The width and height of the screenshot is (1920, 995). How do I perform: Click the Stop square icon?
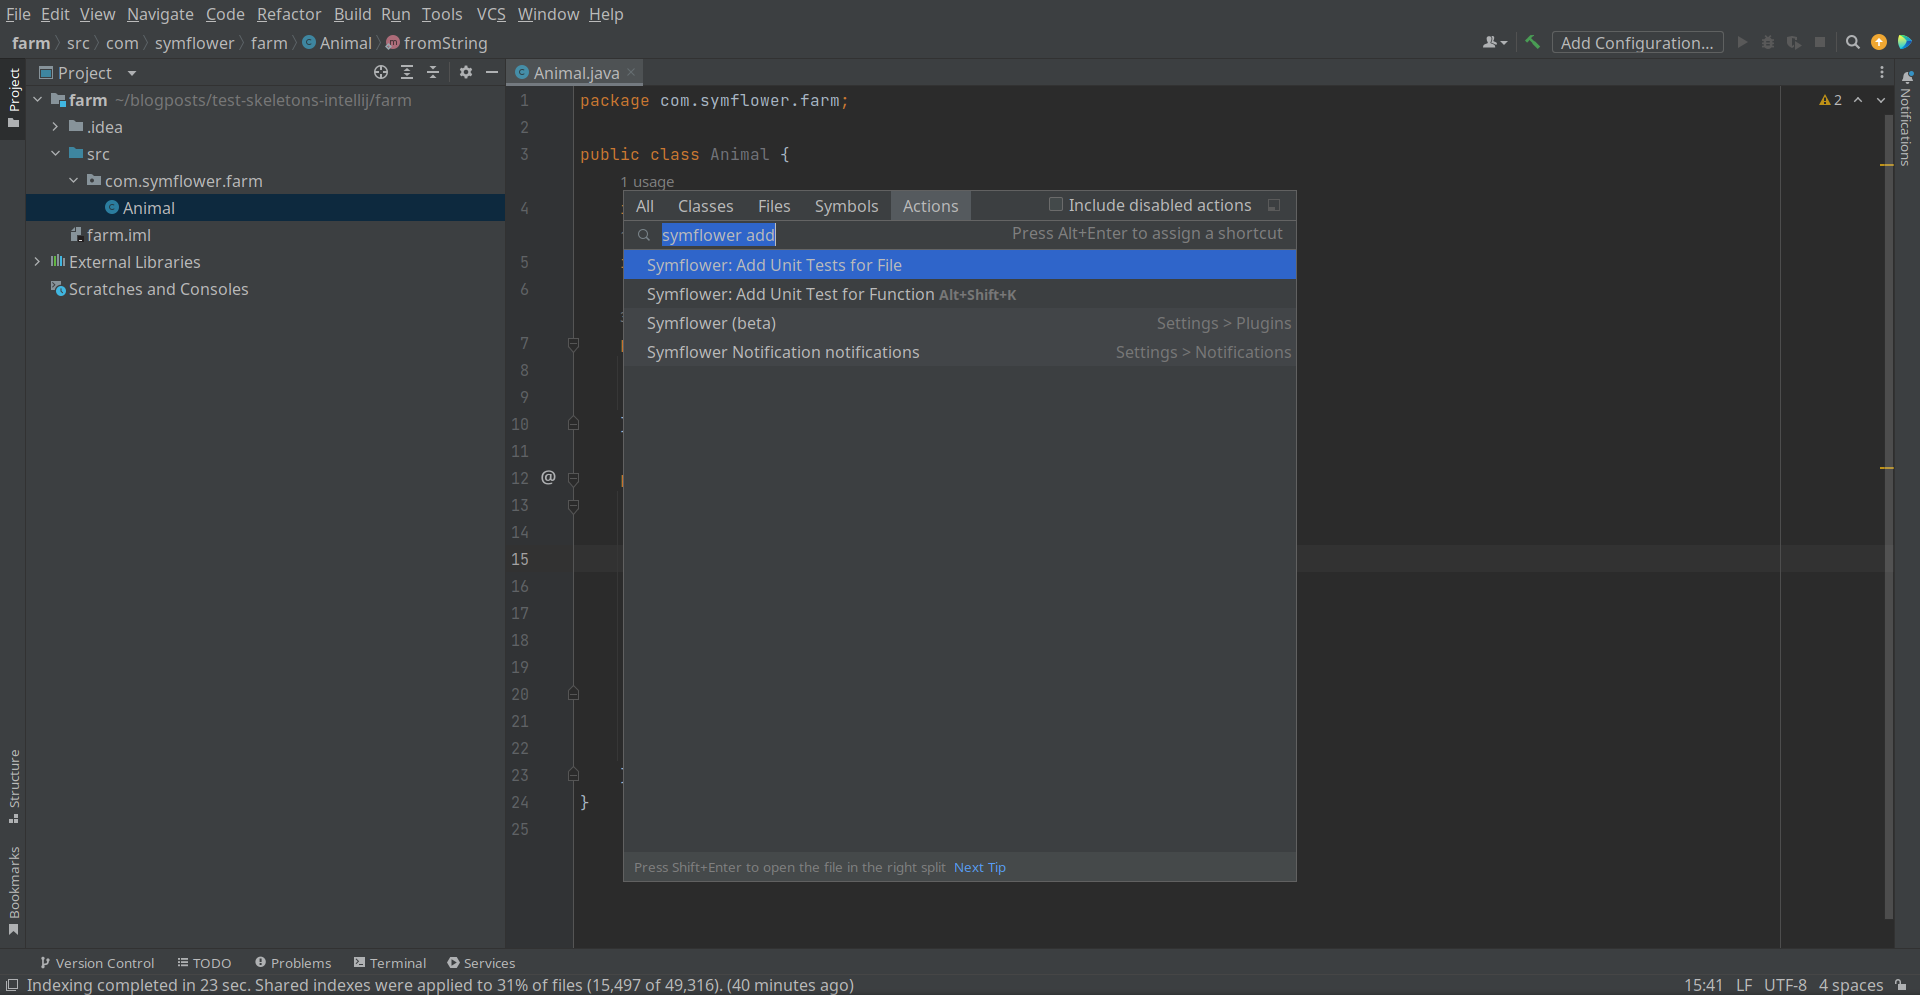(x=1820, y=42)
